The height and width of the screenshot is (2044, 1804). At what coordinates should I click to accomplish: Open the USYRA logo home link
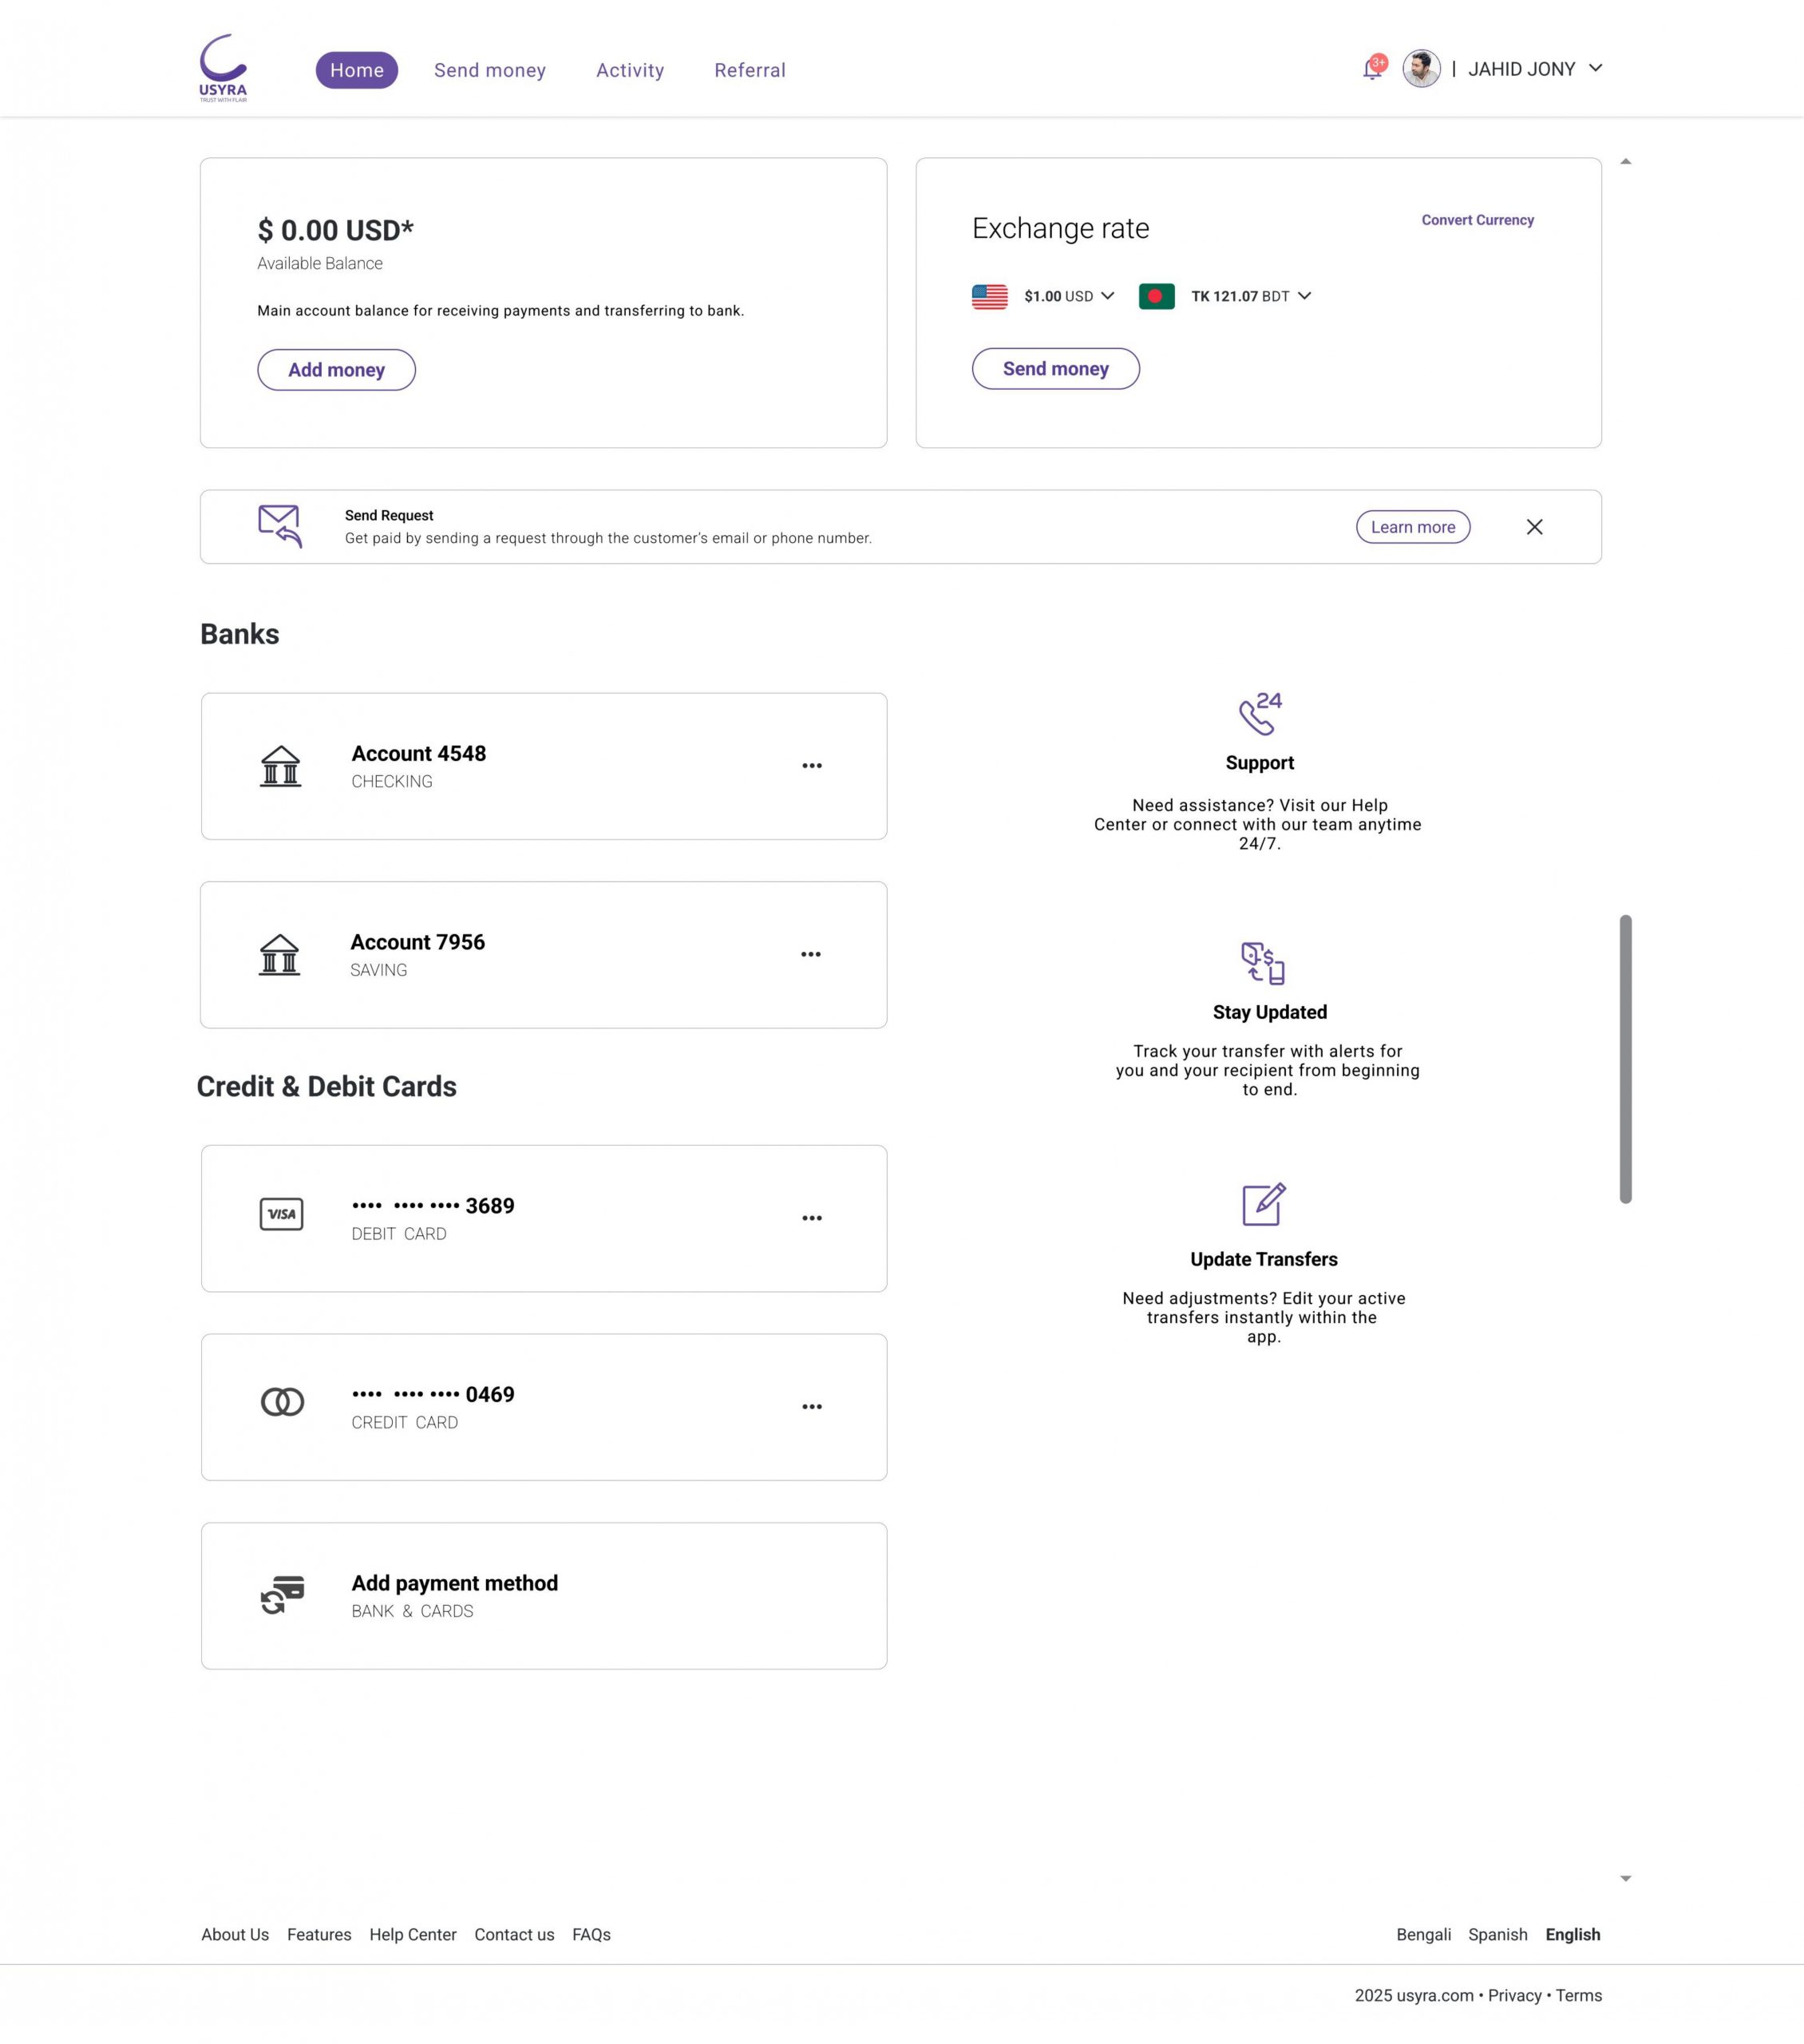223,68
